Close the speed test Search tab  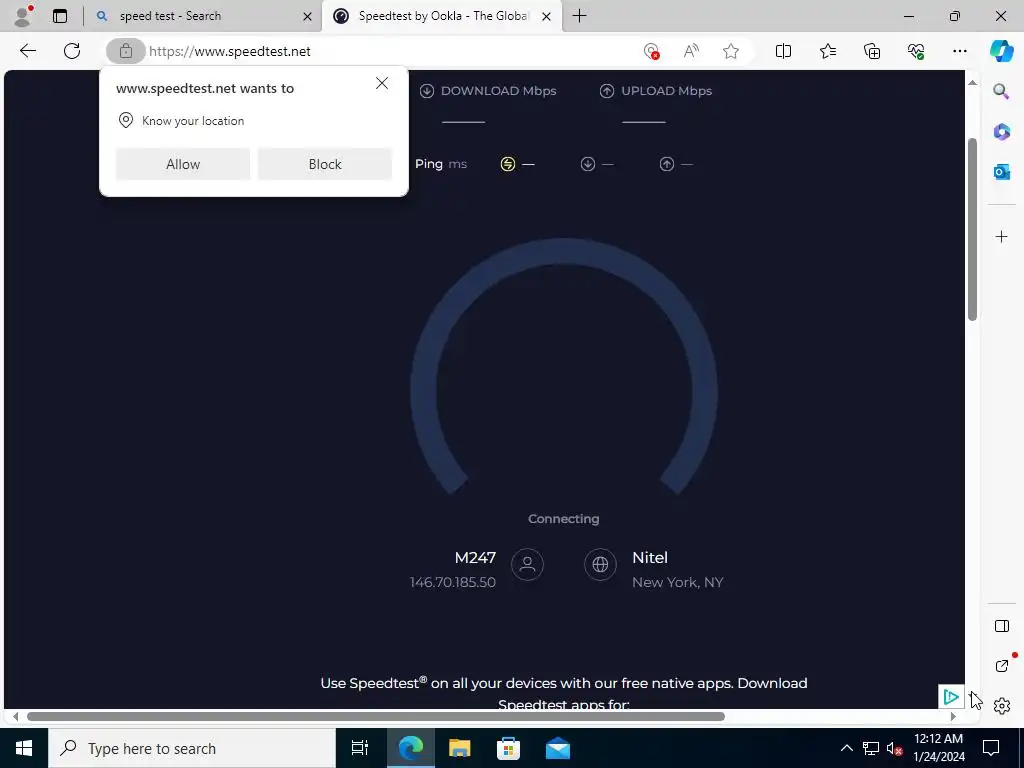pos(307,16)
